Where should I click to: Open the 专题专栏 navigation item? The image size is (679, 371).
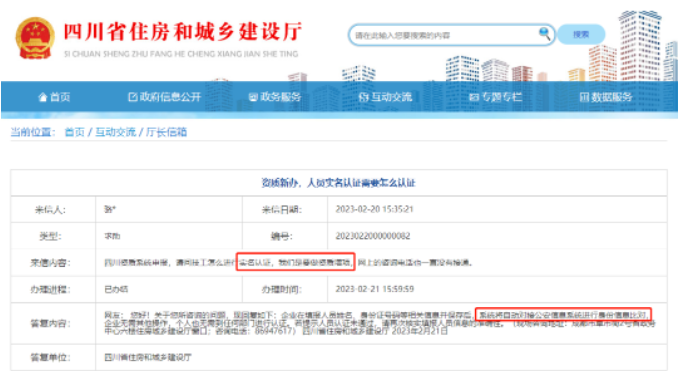[495, 97]
